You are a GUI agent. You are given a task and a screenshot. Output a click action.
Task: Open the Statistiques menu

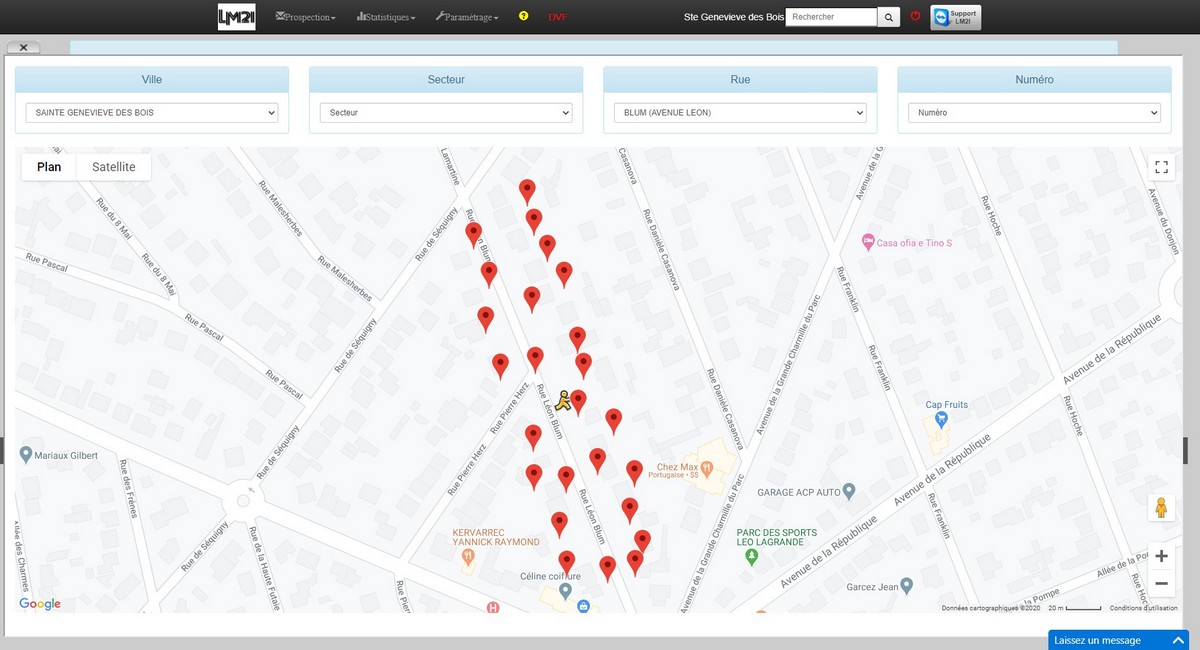coord(386,17)
